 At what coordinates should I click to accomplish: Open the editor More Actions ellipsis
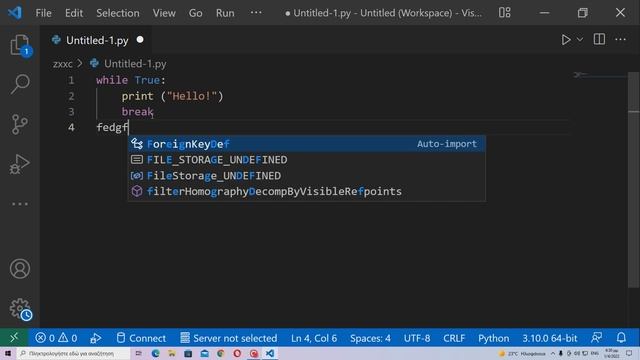tap(620, 40)
